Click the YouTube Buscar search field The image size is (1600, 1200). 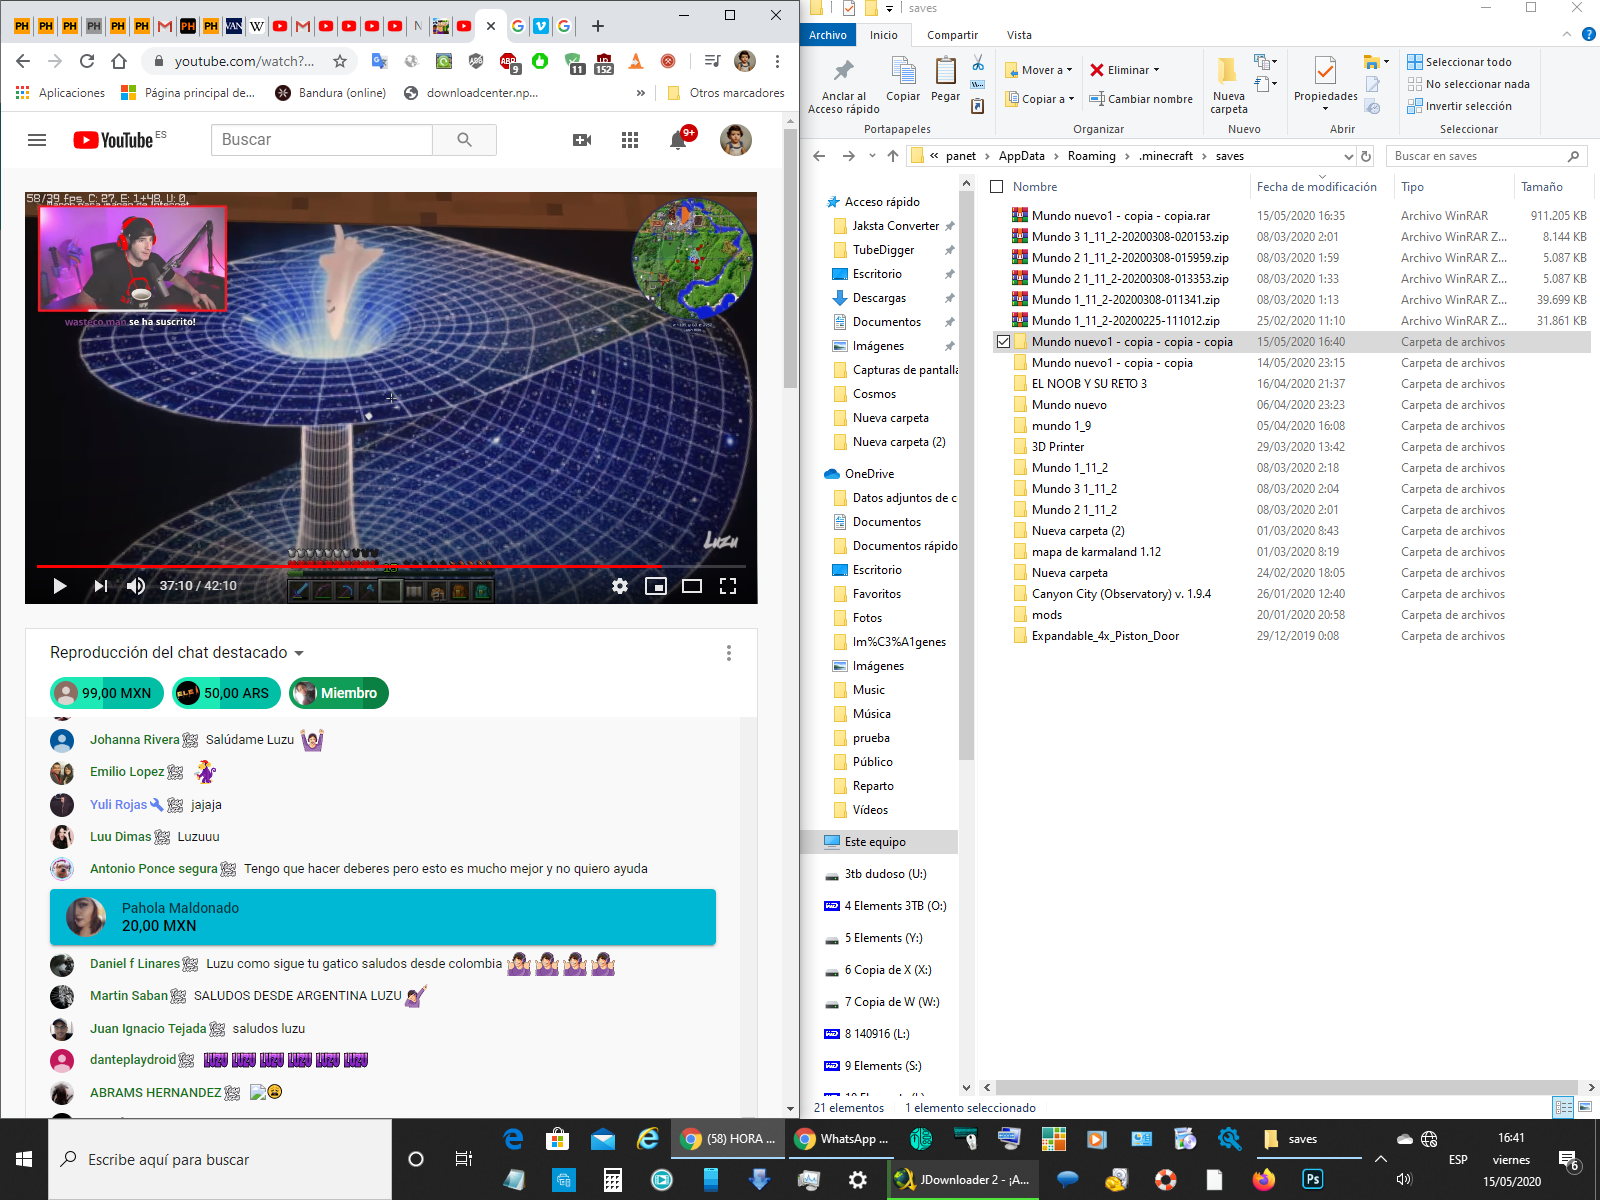pyautogui.click(x=322, y=140)
